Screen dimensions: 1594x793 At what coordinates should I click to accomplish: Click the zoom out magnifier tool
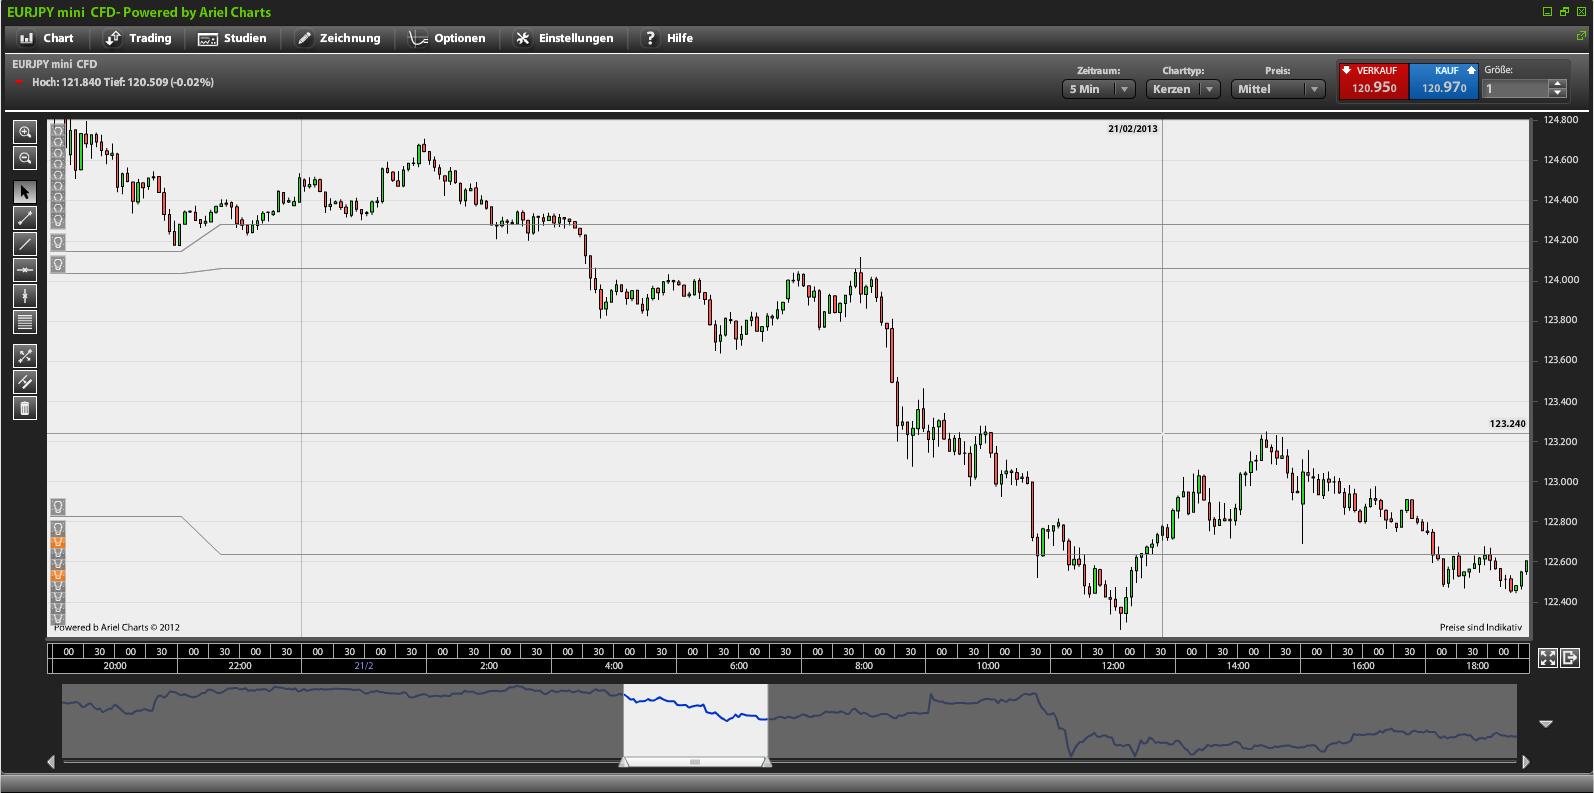25,158
